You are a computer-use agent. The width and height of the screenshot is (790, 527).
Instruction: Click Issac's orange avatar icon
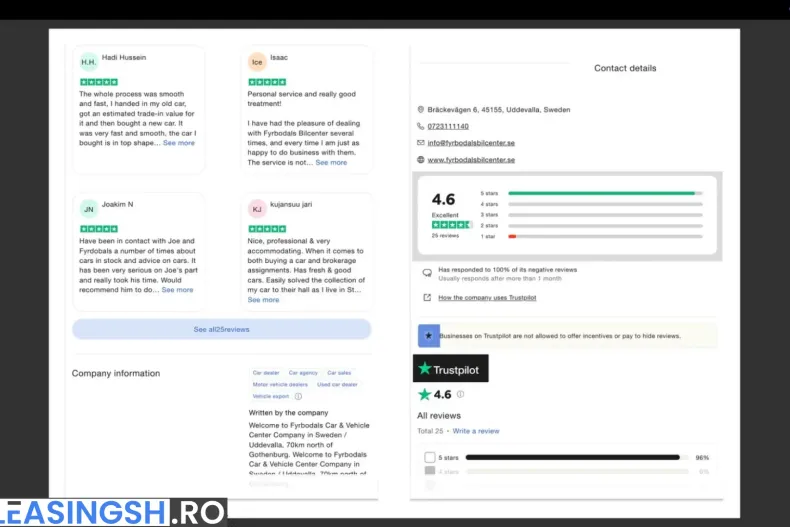257,61
